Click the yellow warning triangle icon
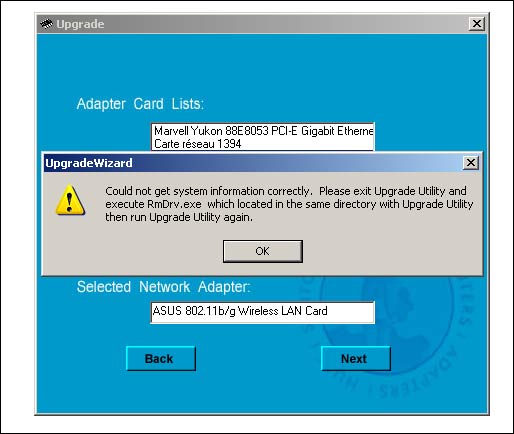Screen dimensions: 514x434 pos(70,200)
